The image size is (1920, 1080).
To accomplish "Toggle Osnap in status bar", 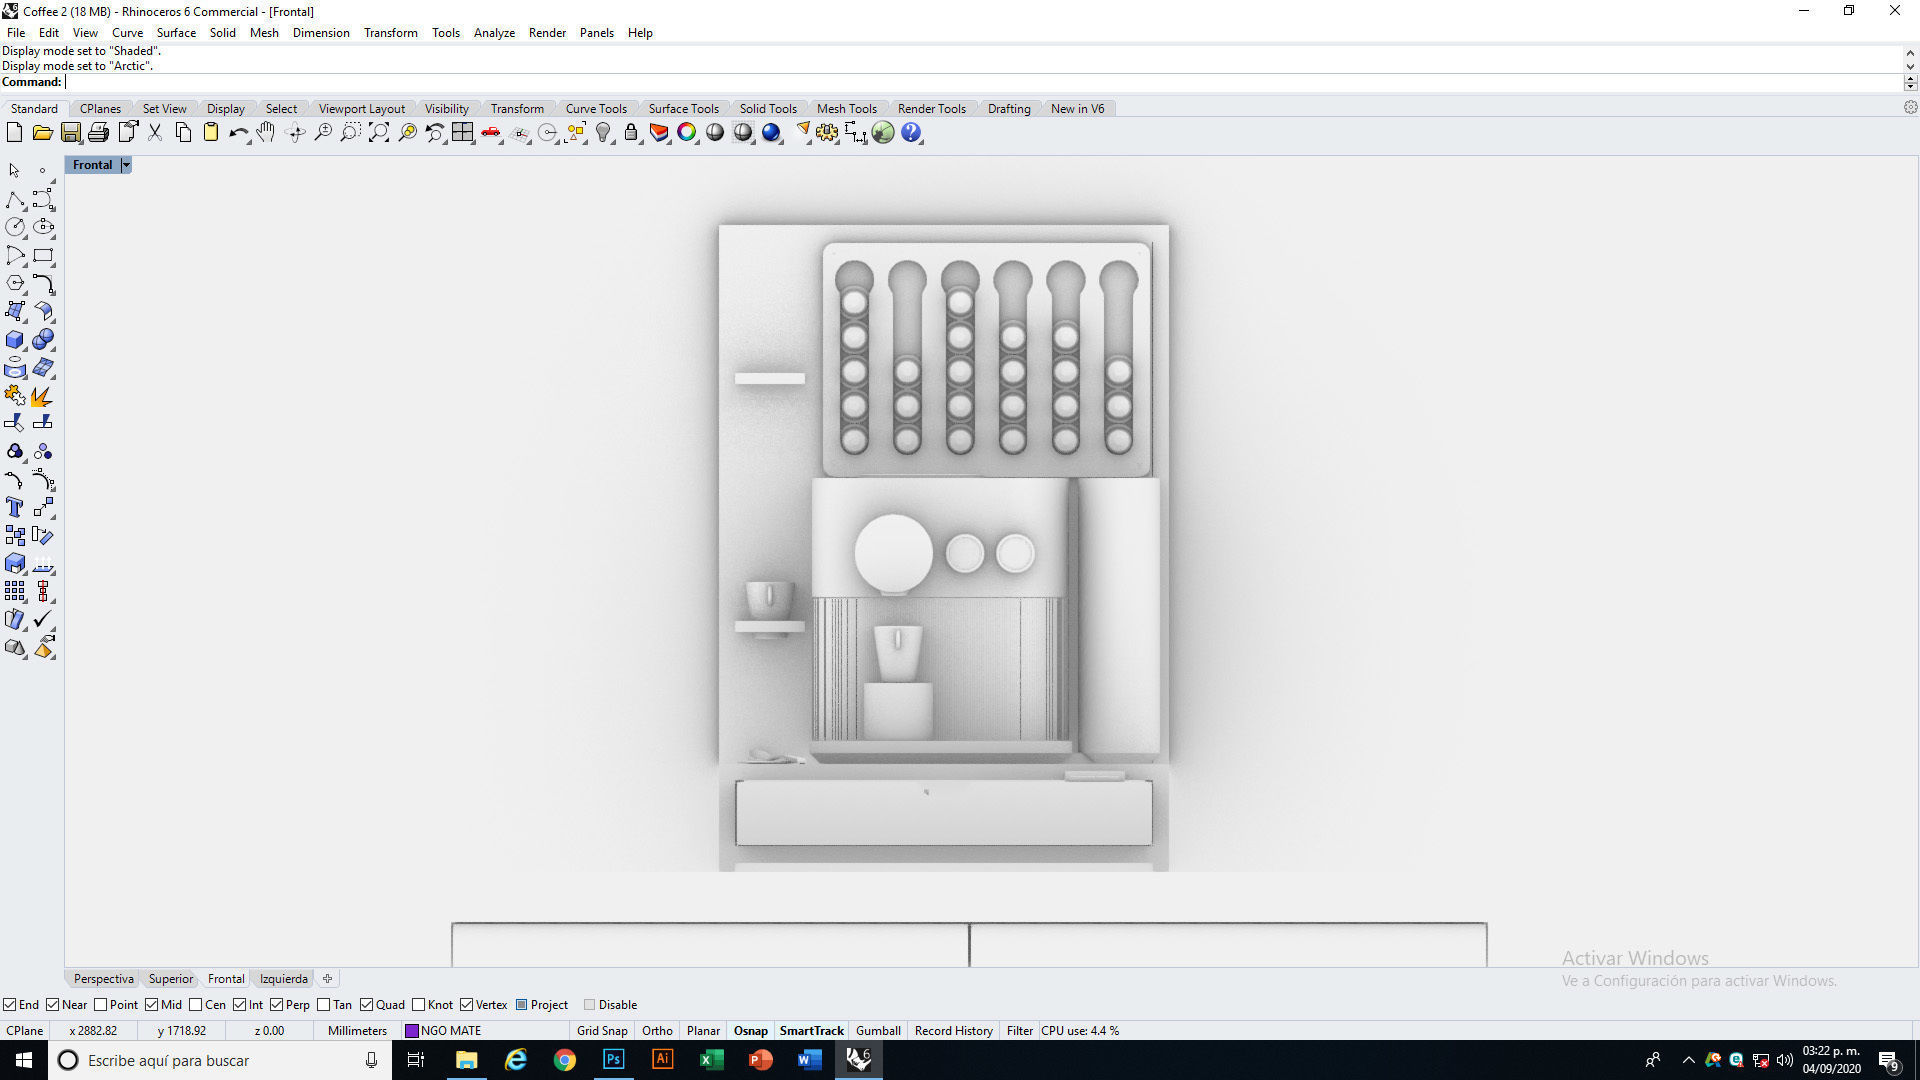I will point(751,1031).
